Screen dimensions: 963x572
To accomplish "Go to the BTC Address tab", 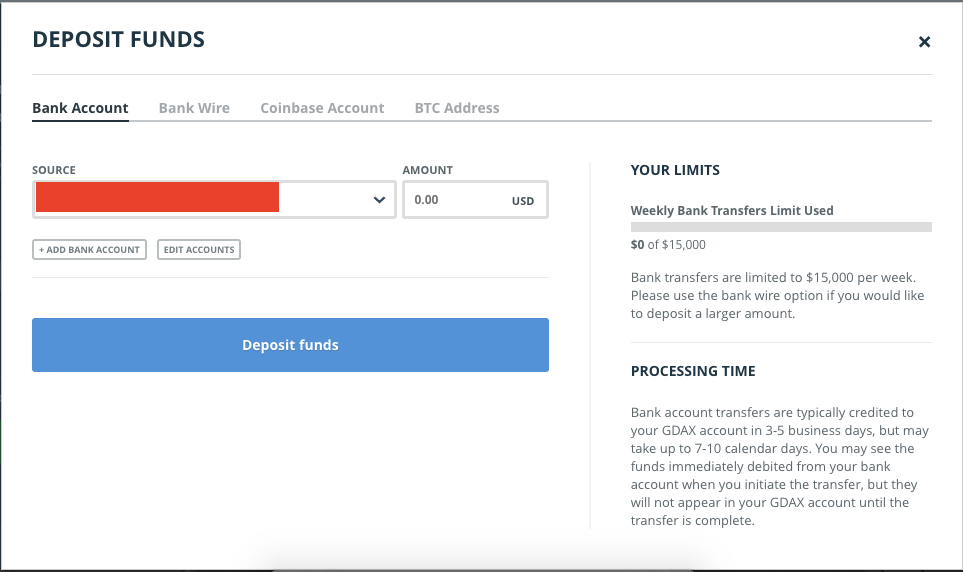I will click(x=457, y=108).
